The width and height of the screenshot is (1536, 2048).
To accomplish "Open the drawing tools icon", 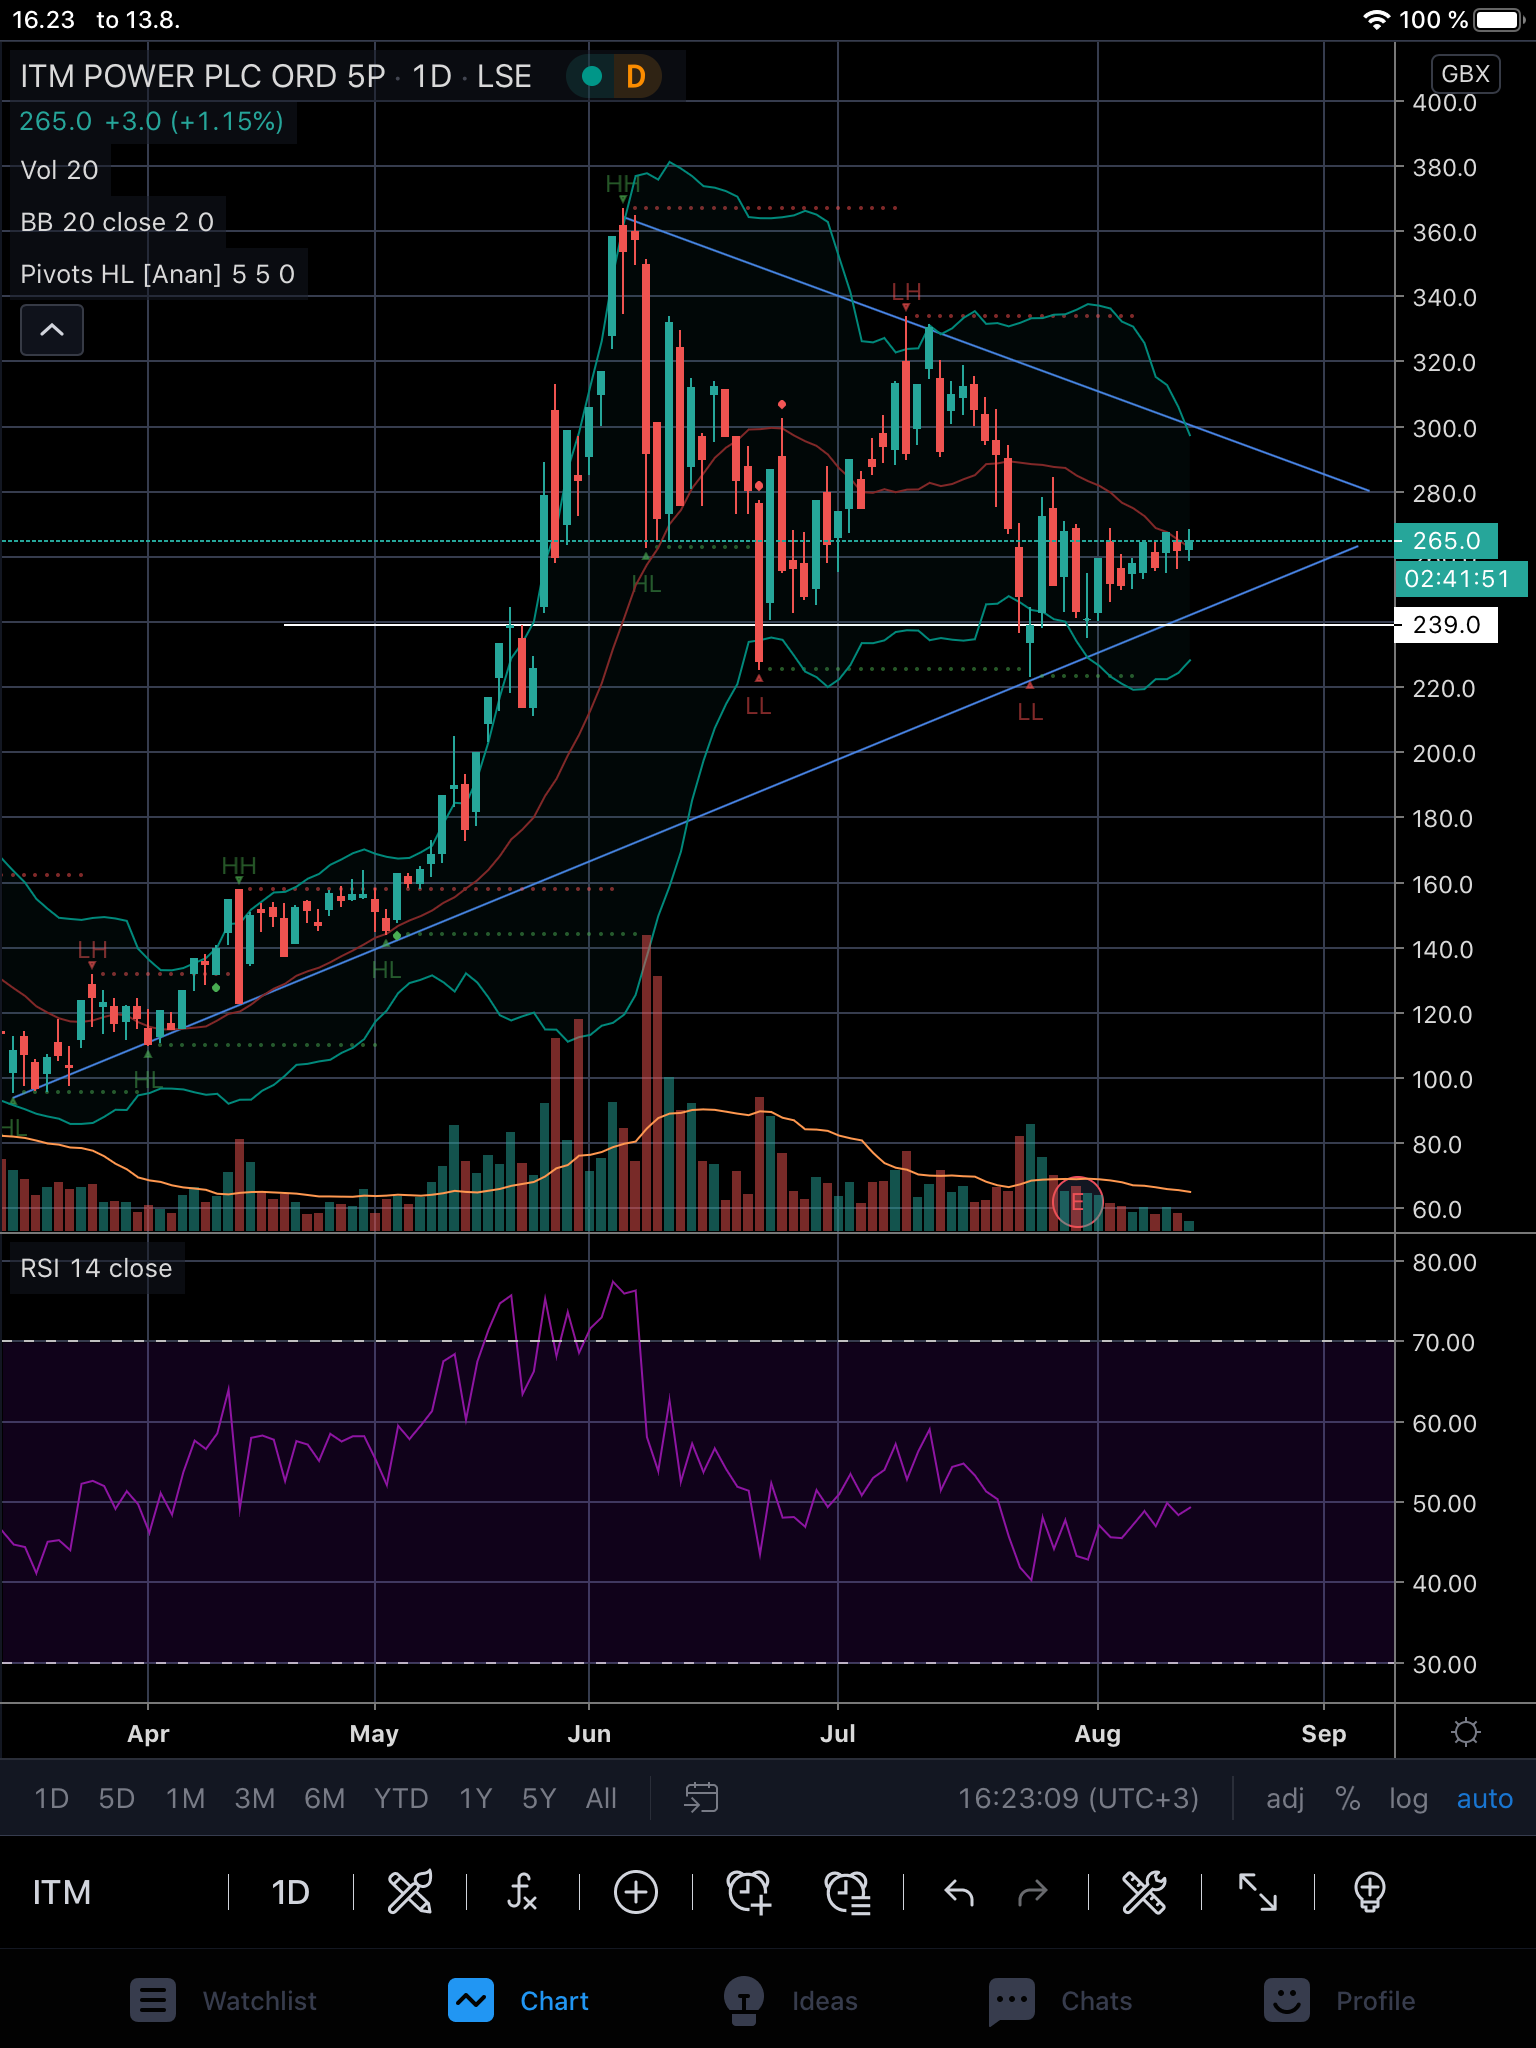I will point(410,1892).
